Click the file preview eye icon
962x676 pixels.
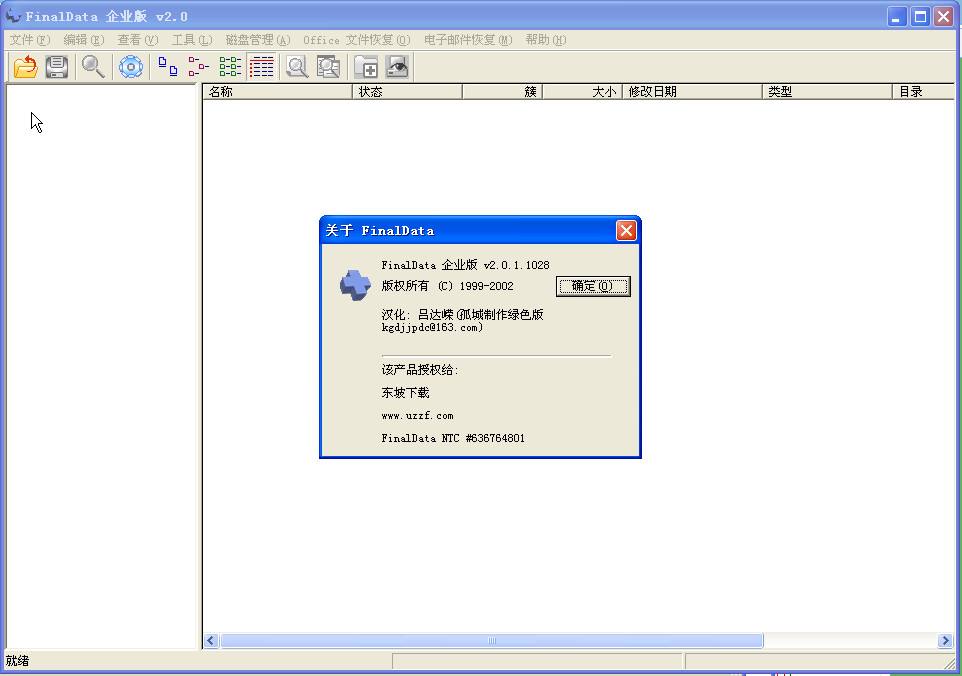click(x=398, y=67)
